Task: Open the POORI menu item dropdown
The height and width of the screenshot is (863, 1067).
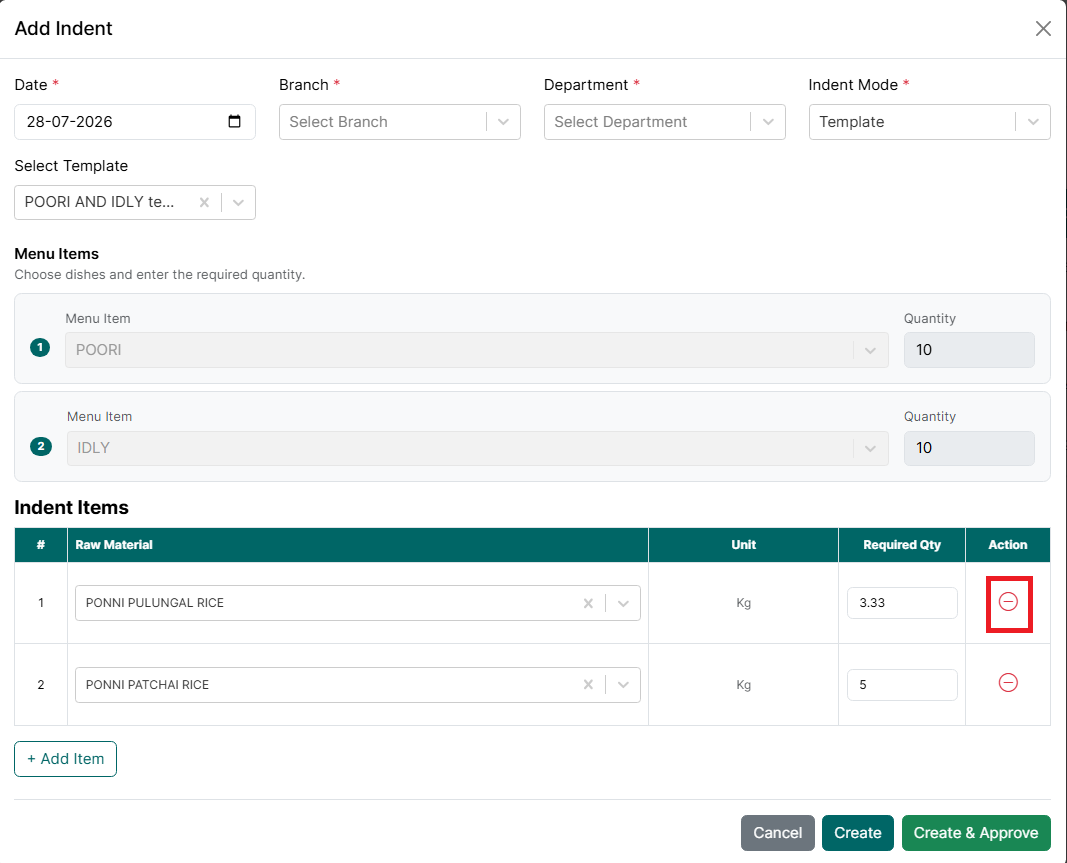Action: 476,350
